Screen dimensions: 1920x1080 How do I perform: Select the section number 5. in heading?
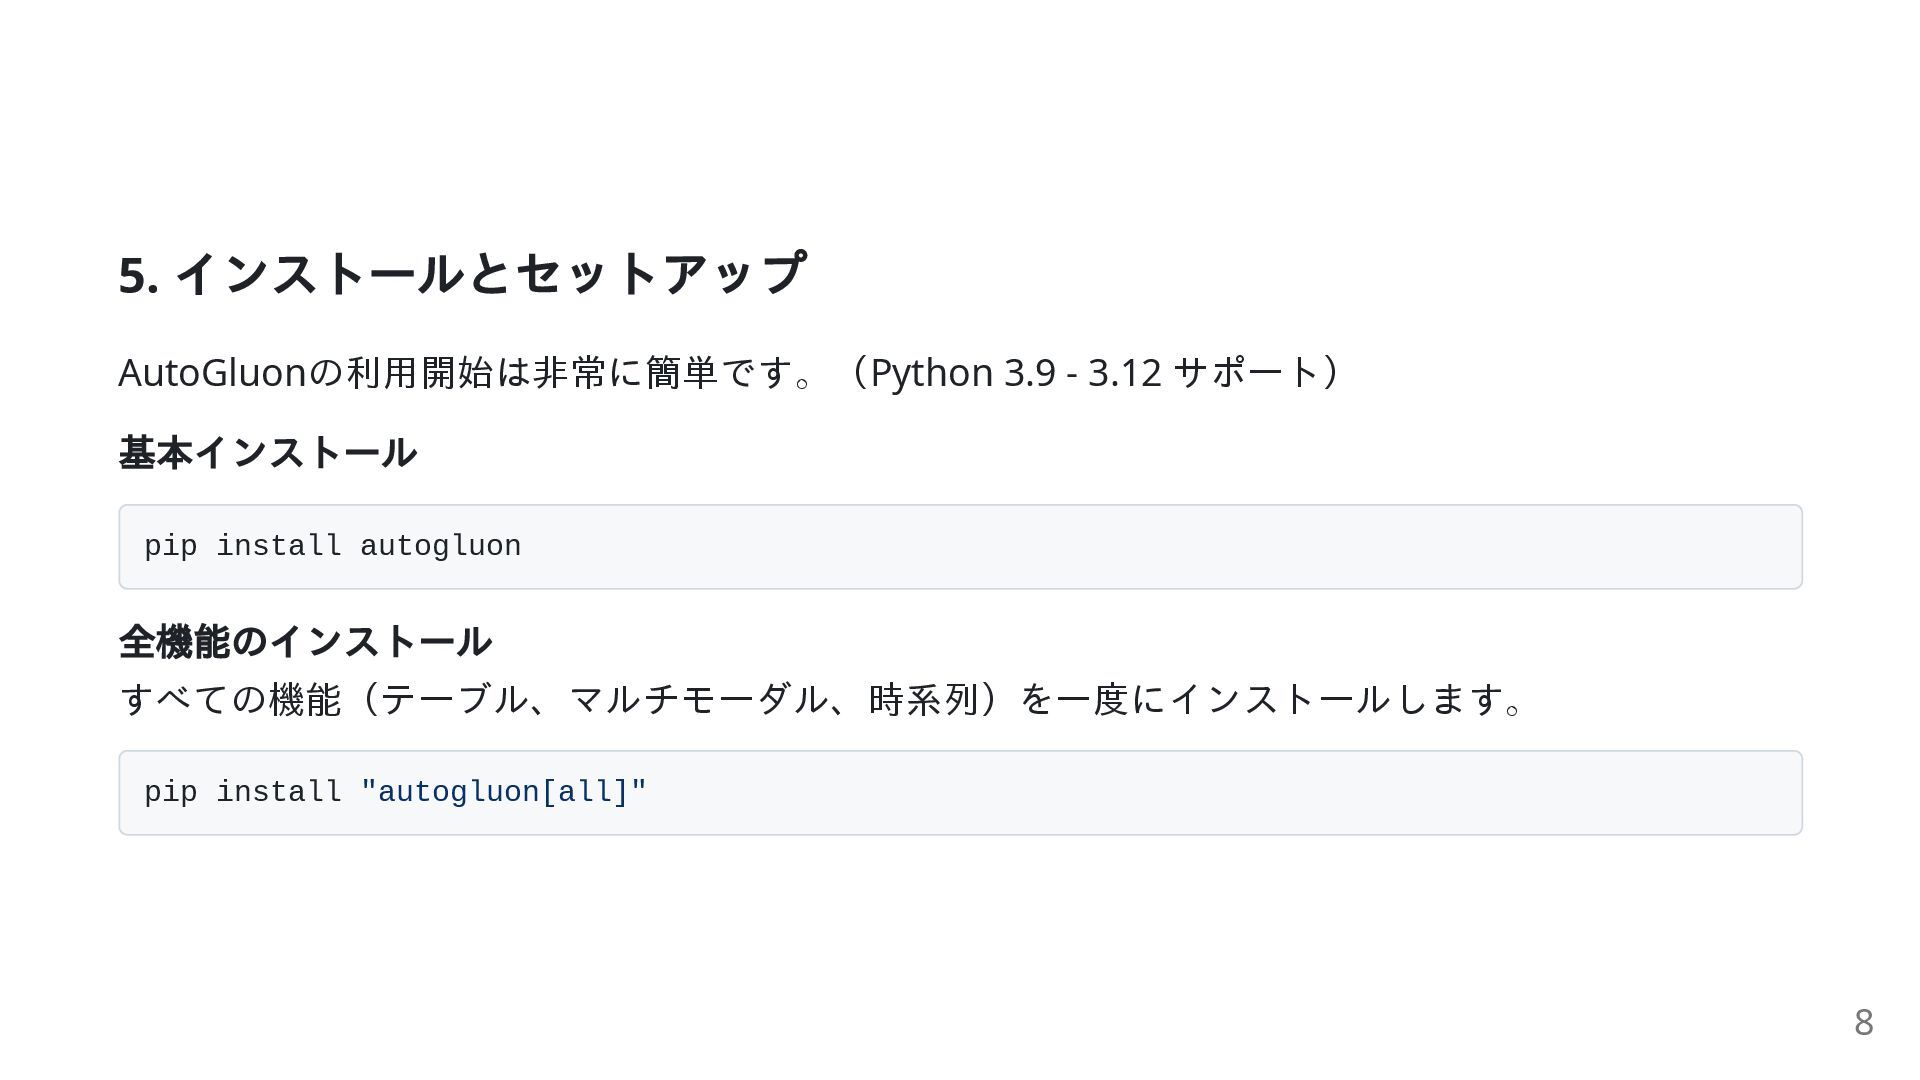pyautogui.click(x=139, y=275)
